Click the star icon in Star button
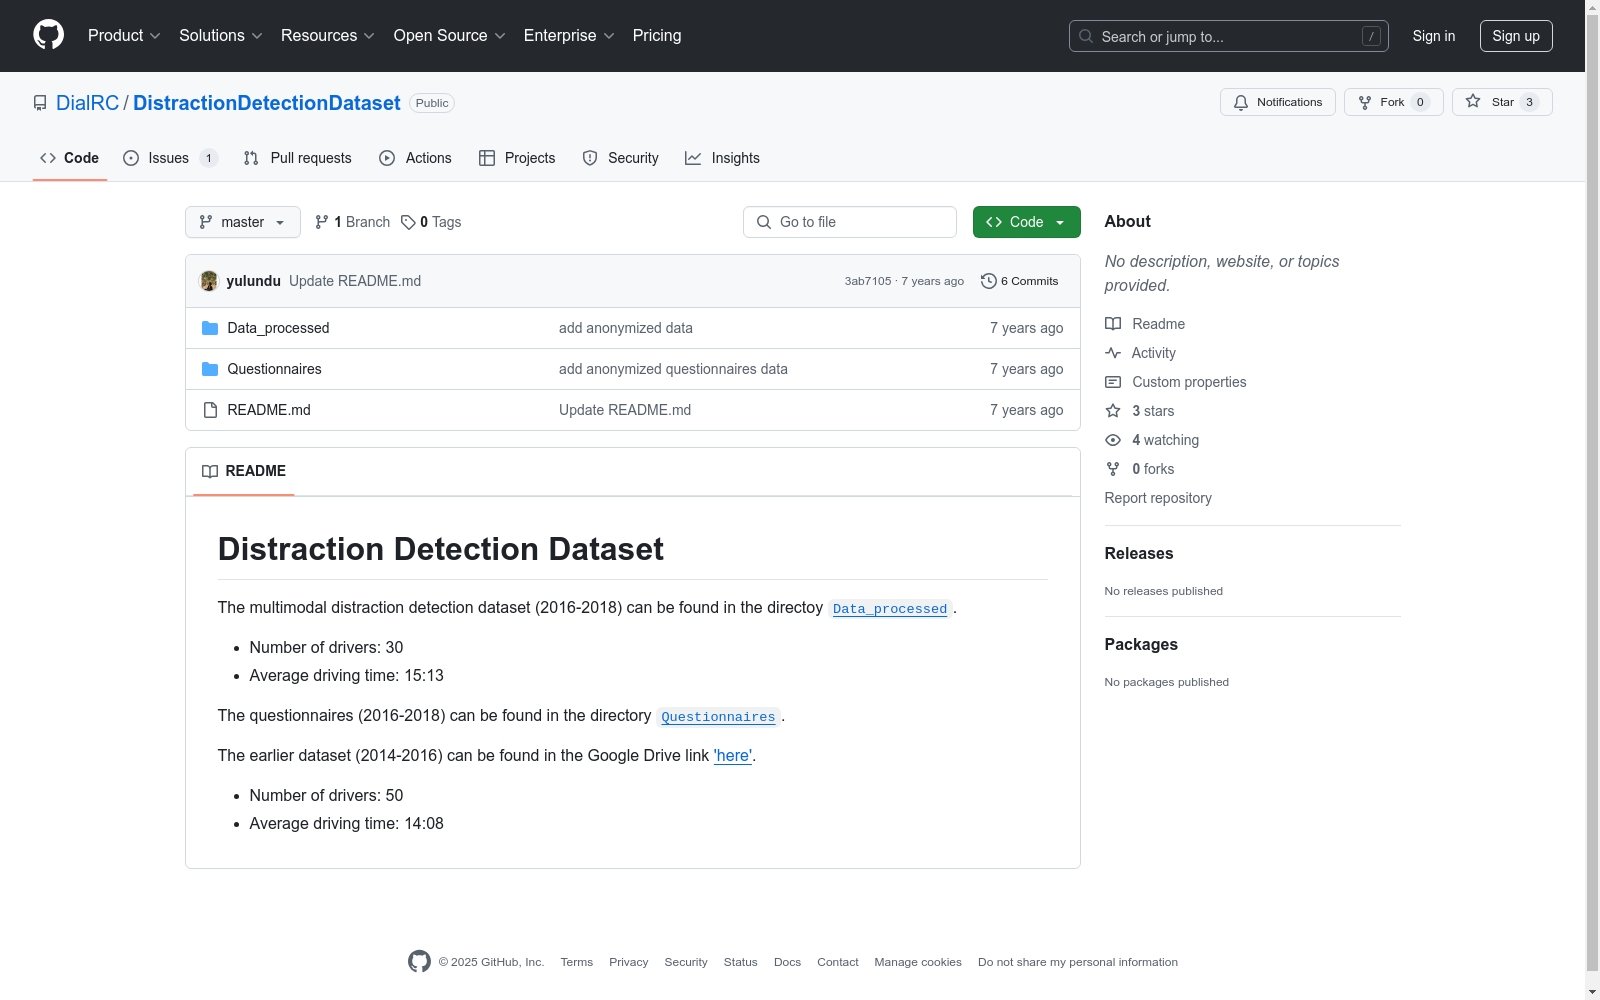This screenshot has height=1000, width=1600. (x=1473, y=102)
